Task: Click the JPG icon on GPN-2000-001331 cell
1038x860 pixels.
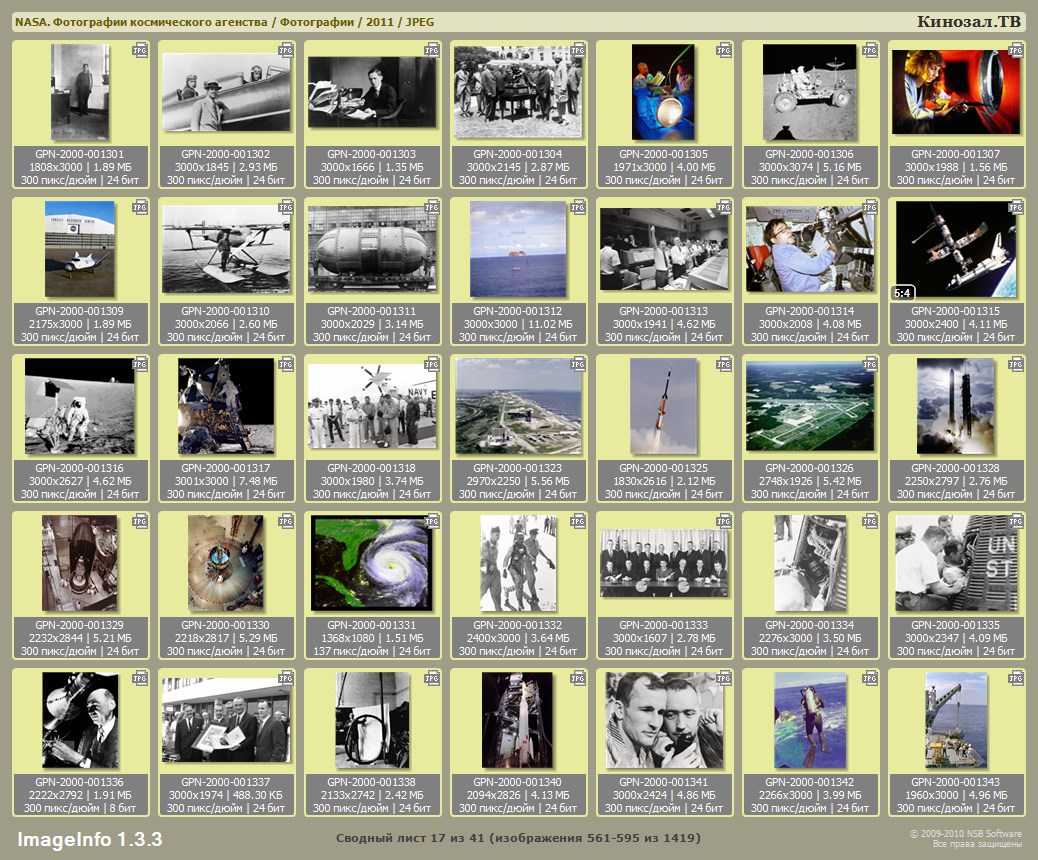Action: pyautogui.click(x=432, y=521)
